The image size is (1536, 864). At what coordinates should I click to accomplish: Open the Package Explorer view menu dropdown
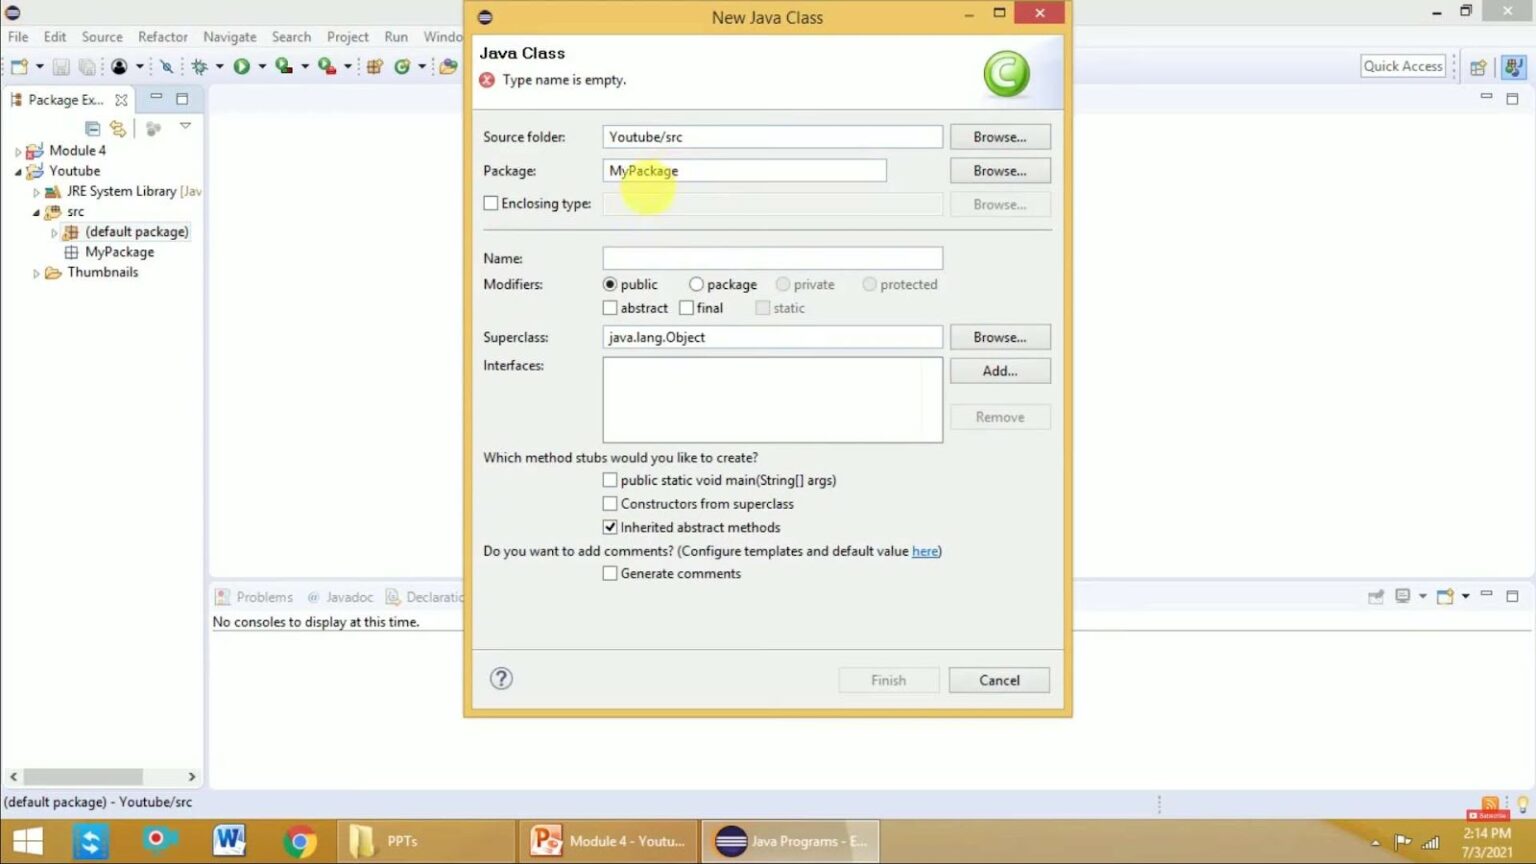[185, 126]
